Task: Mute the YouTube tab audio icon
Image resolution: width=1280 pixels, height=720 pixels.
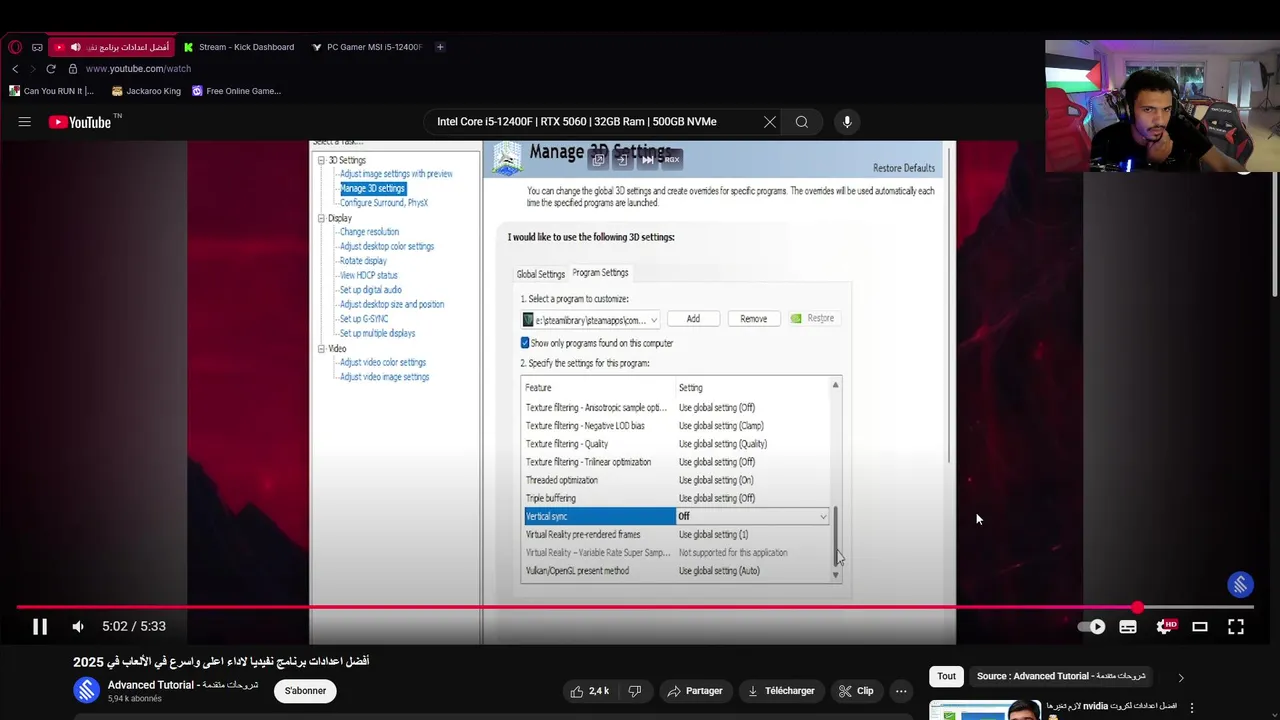Action: pos(75,47)
